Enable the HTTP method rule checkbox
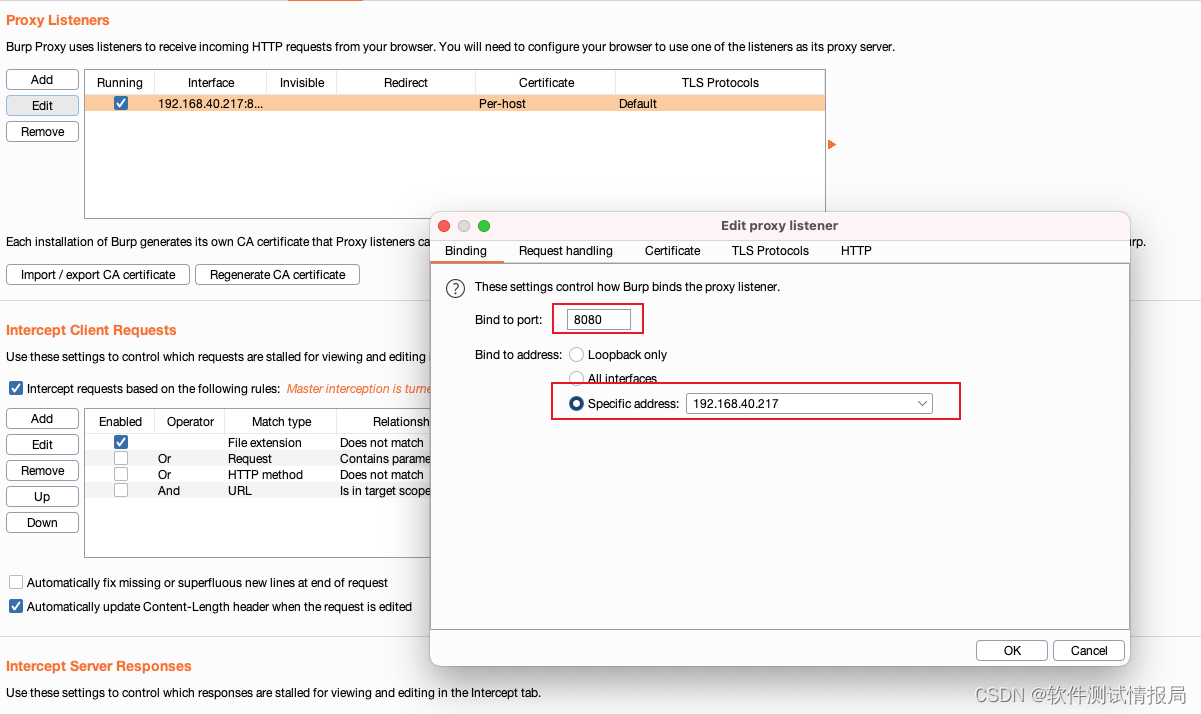Viewport: 1201px width, 714px height. pos(121,474)
